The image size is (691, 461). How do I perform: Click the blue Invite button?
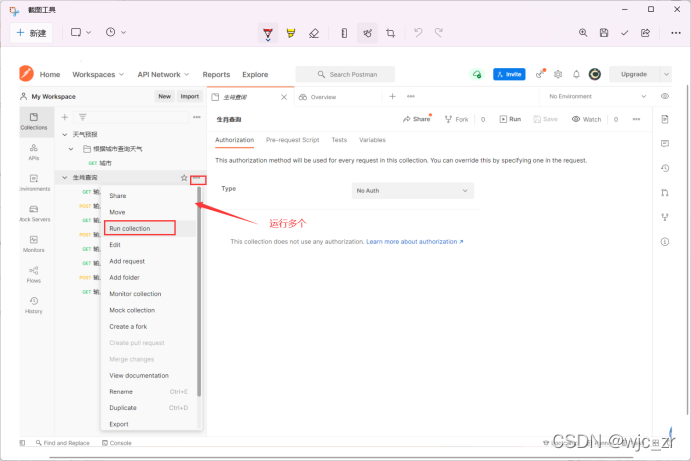[509, 74]
